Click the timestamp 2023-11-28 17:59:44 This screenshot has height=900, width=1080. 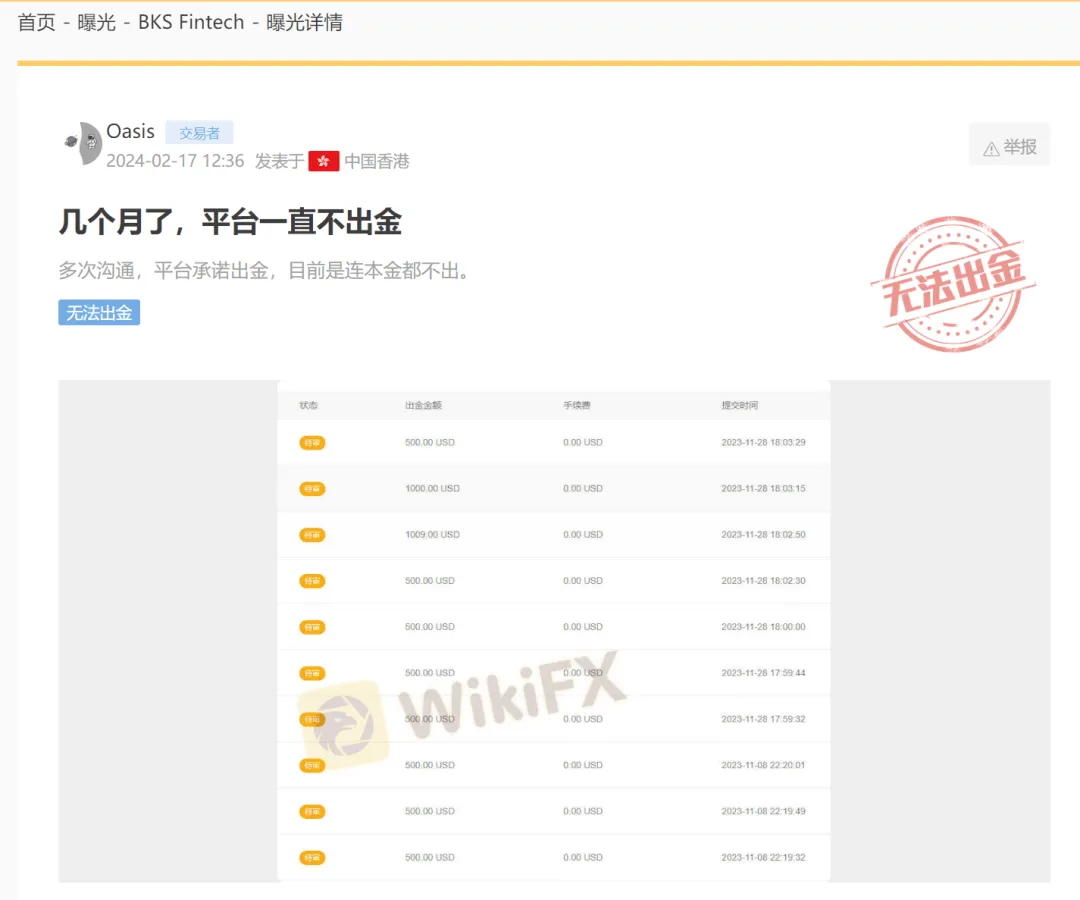[x=763, y=673]
